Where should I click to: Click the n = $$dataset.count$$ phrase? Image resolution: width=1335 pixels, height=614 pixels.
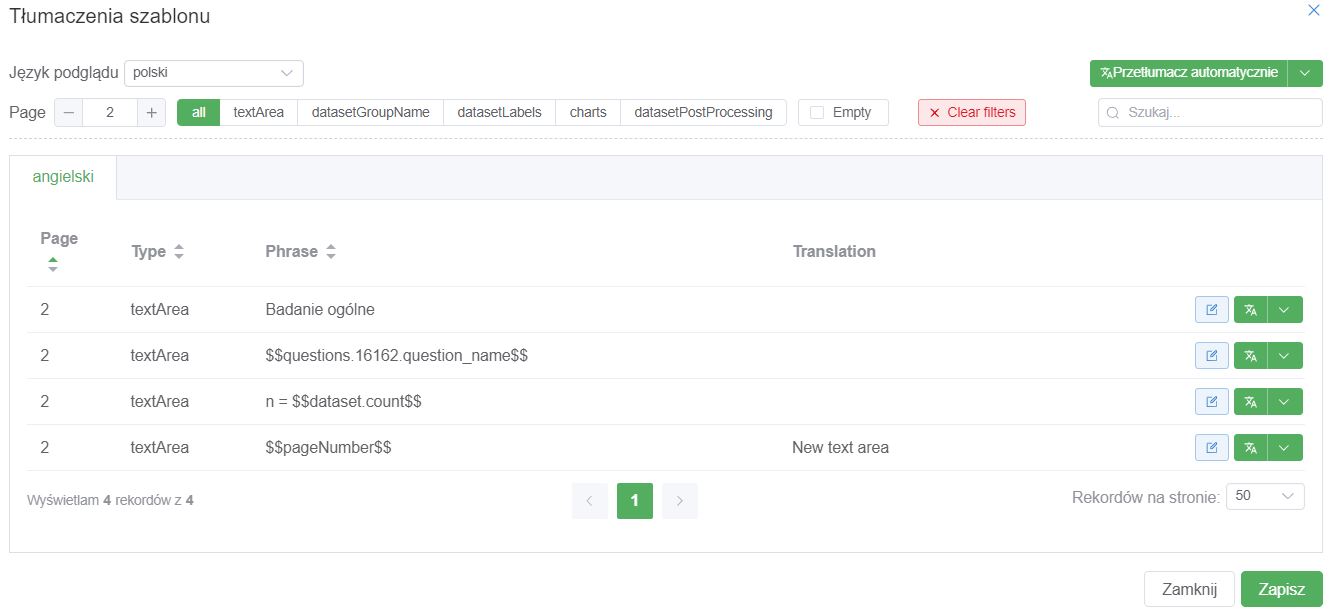tap(343, 402)
